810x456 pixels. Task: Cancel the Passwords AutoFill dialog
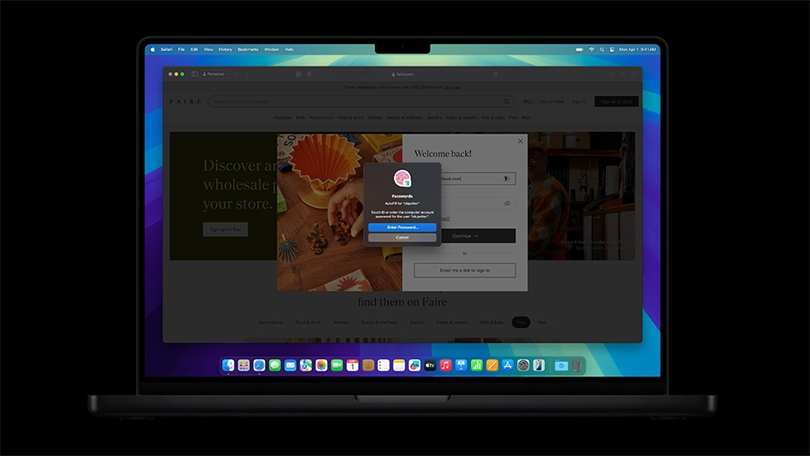(401, 237)
